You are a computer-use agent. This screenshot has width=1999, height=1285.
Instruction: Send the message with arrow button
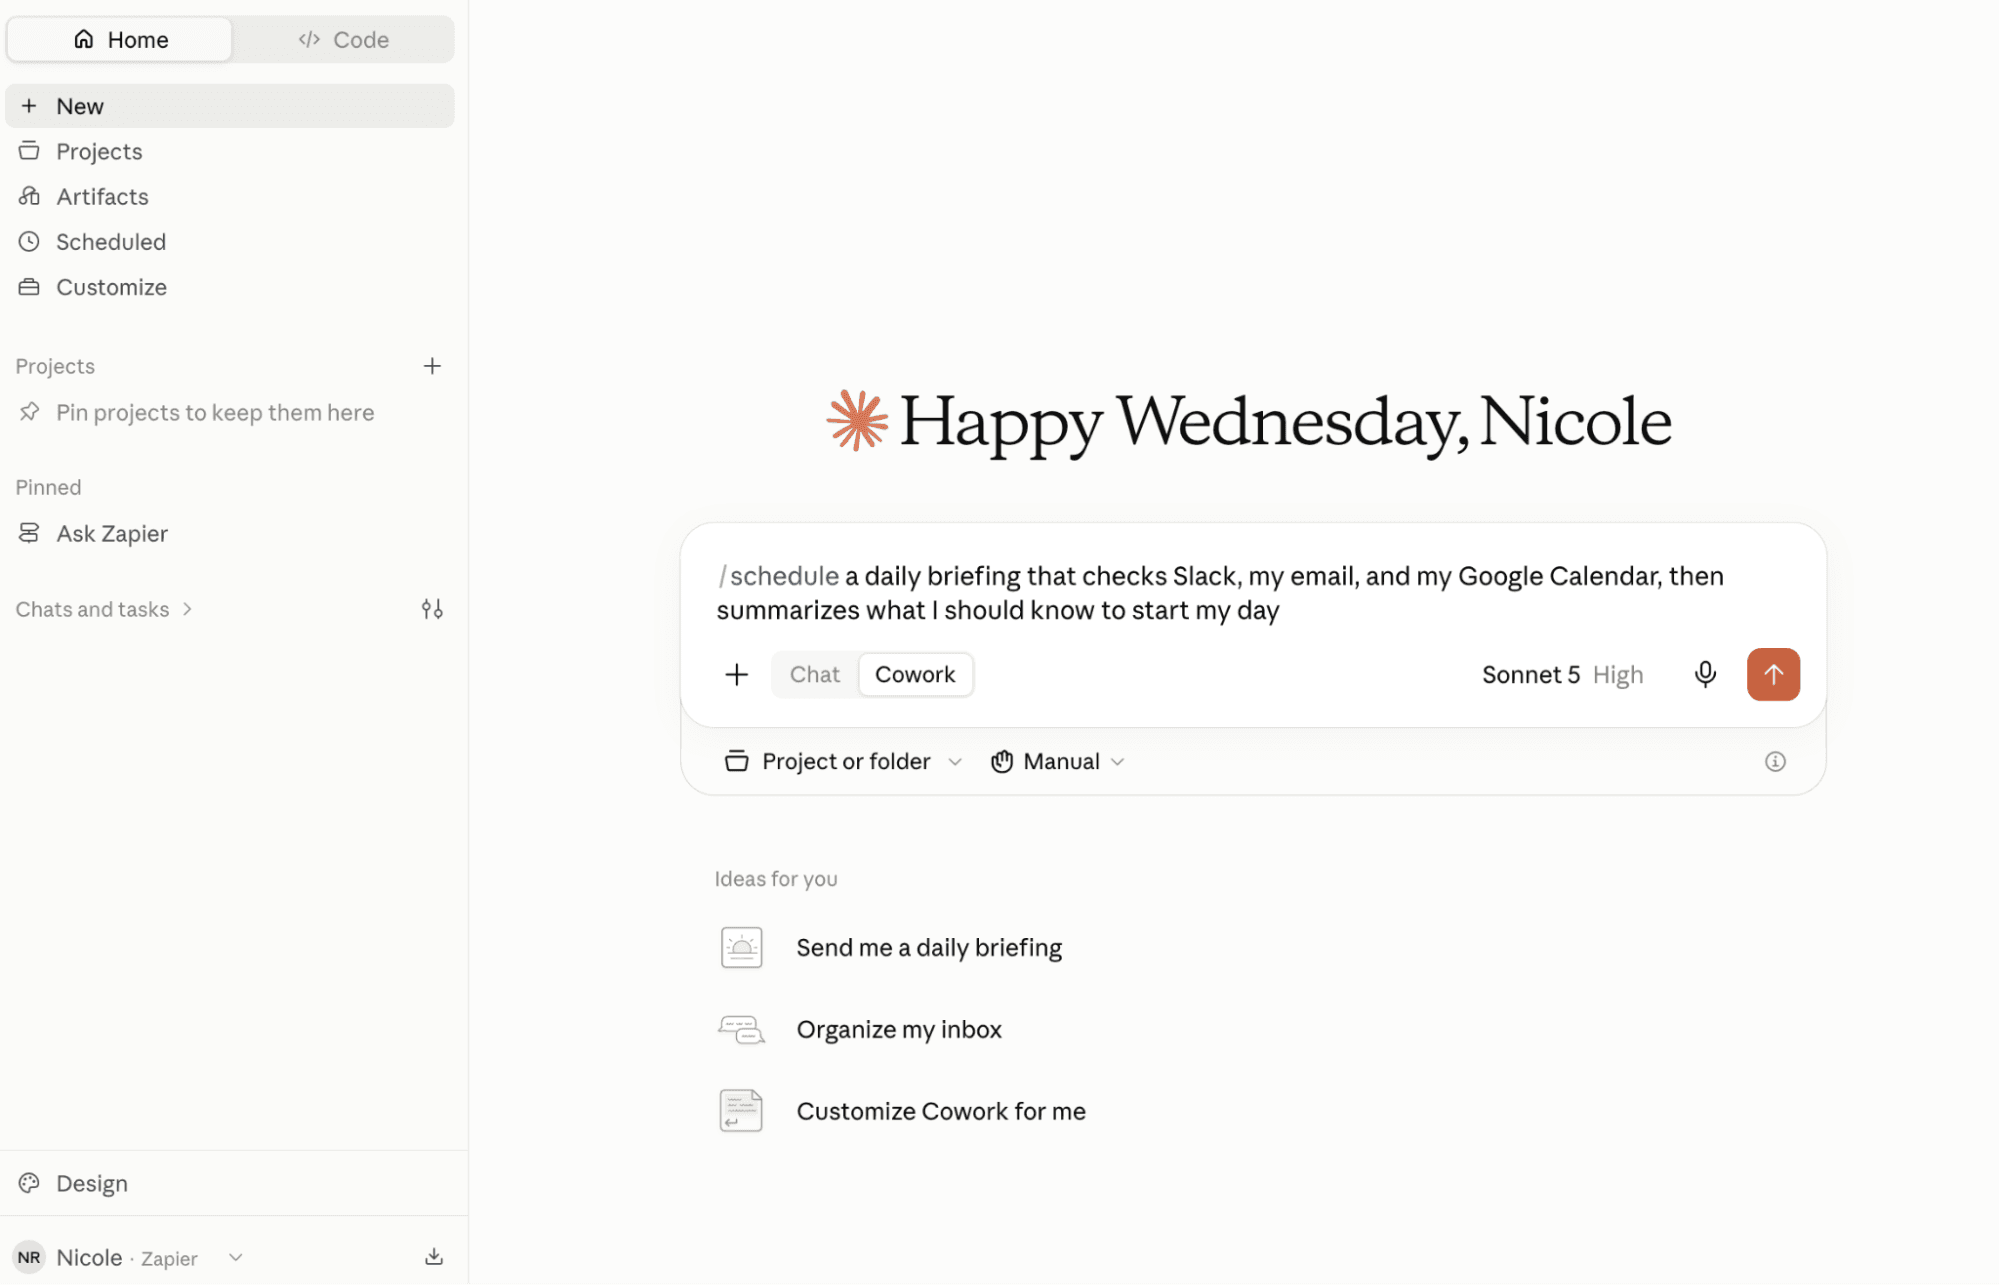click(x=1773, y=674)
